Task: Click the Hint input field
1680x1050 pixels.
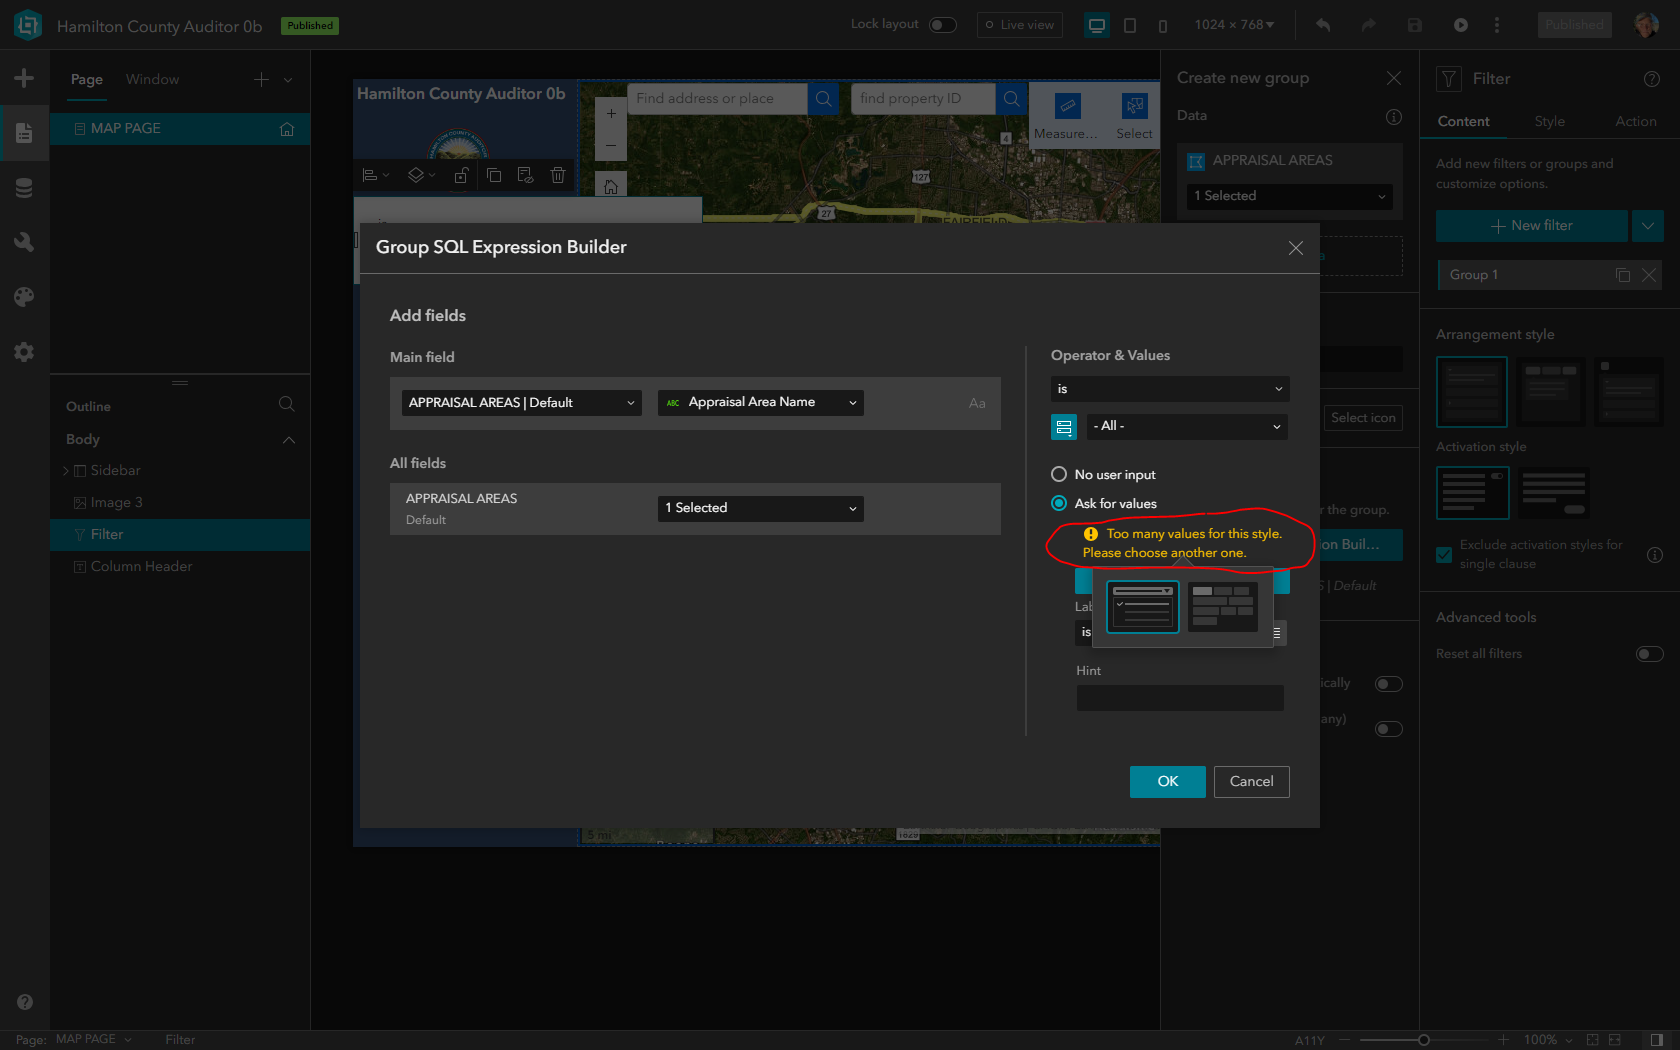Action: point(1180,697)
